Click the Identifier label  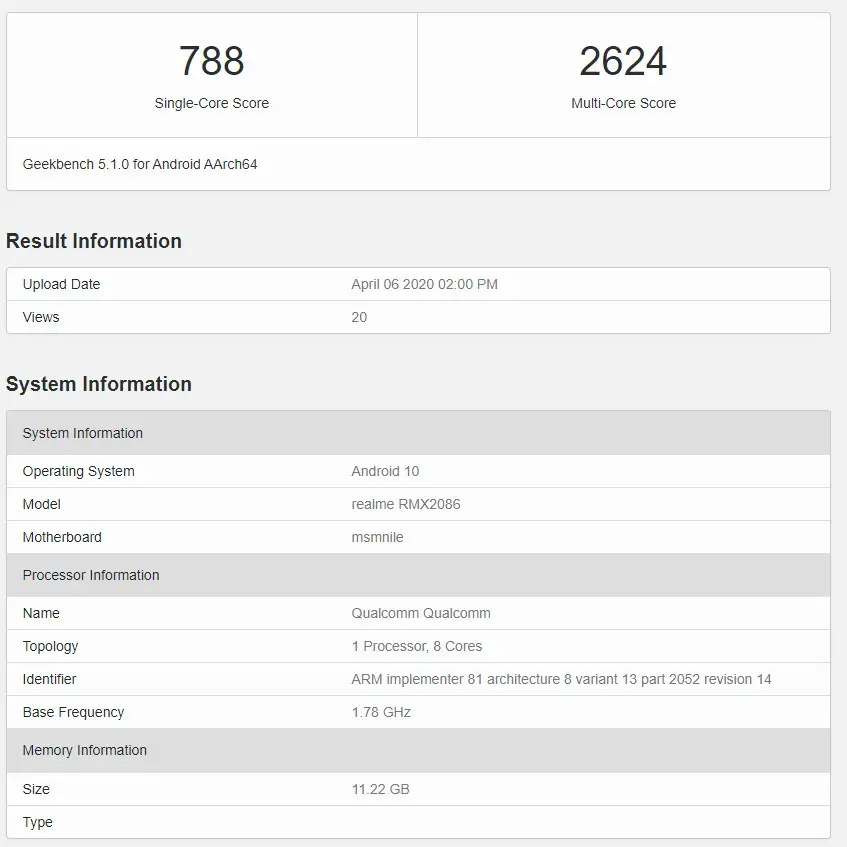point(49,680)
